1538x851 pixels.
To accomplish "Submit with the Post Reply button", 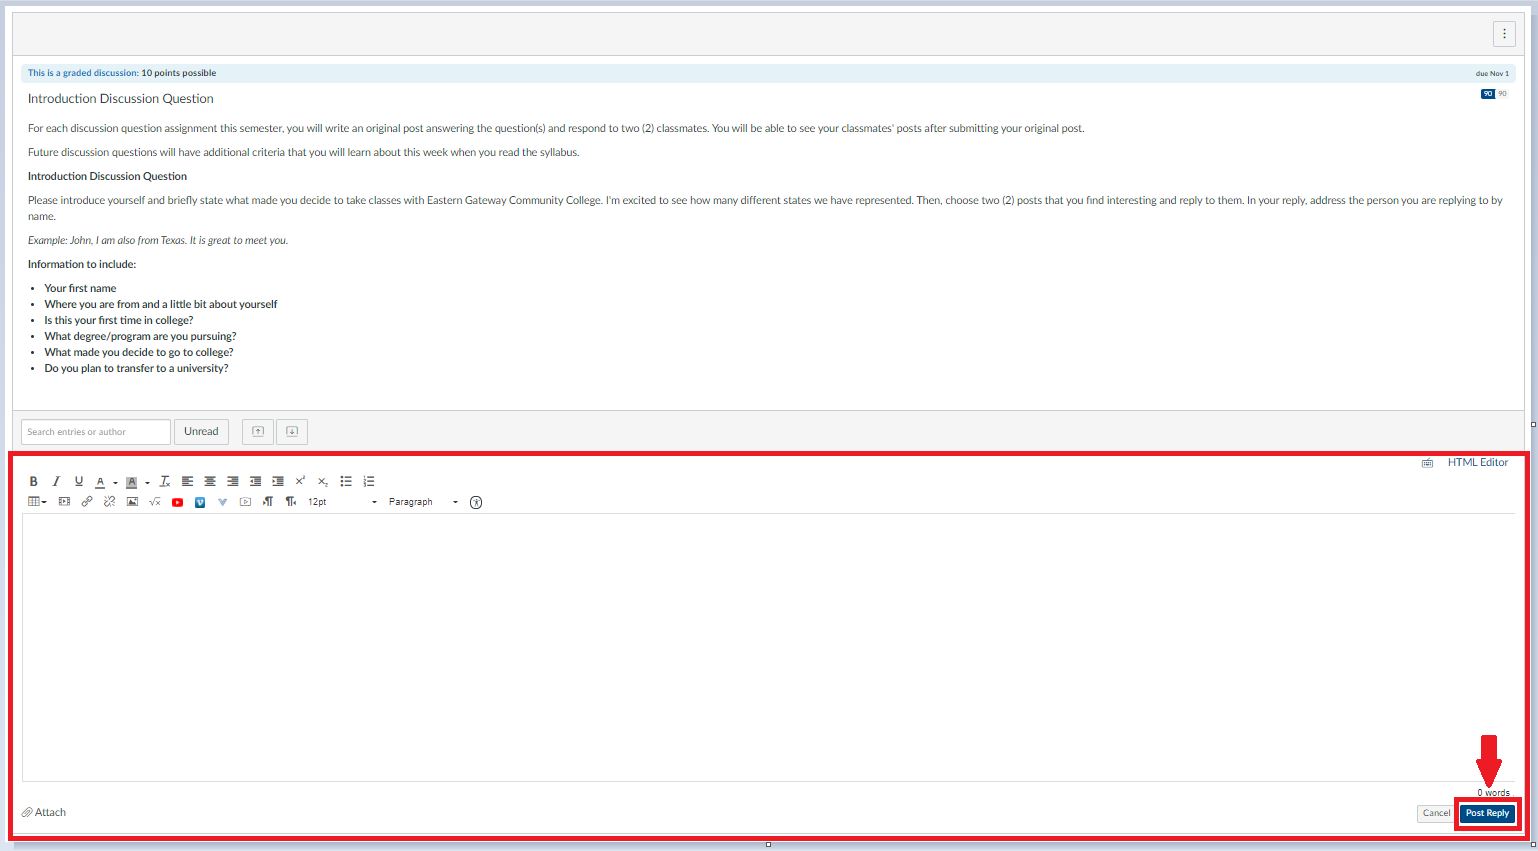I will (x=1487, y=813).
